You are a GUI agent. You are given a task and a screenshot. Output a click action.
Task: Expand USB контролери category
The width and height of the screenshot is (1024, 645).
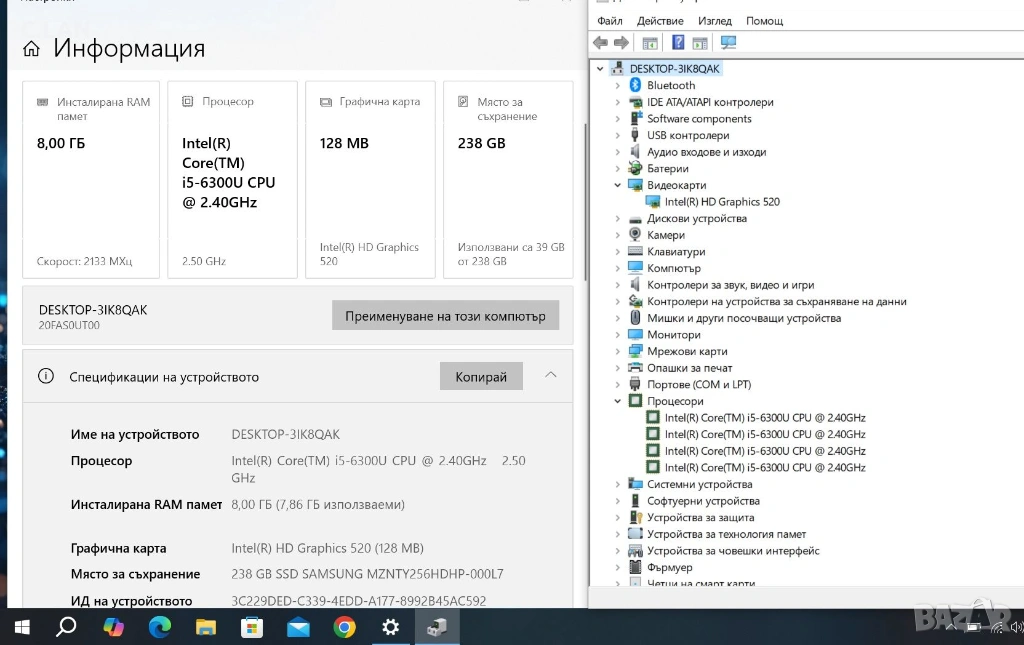(617, 135)
